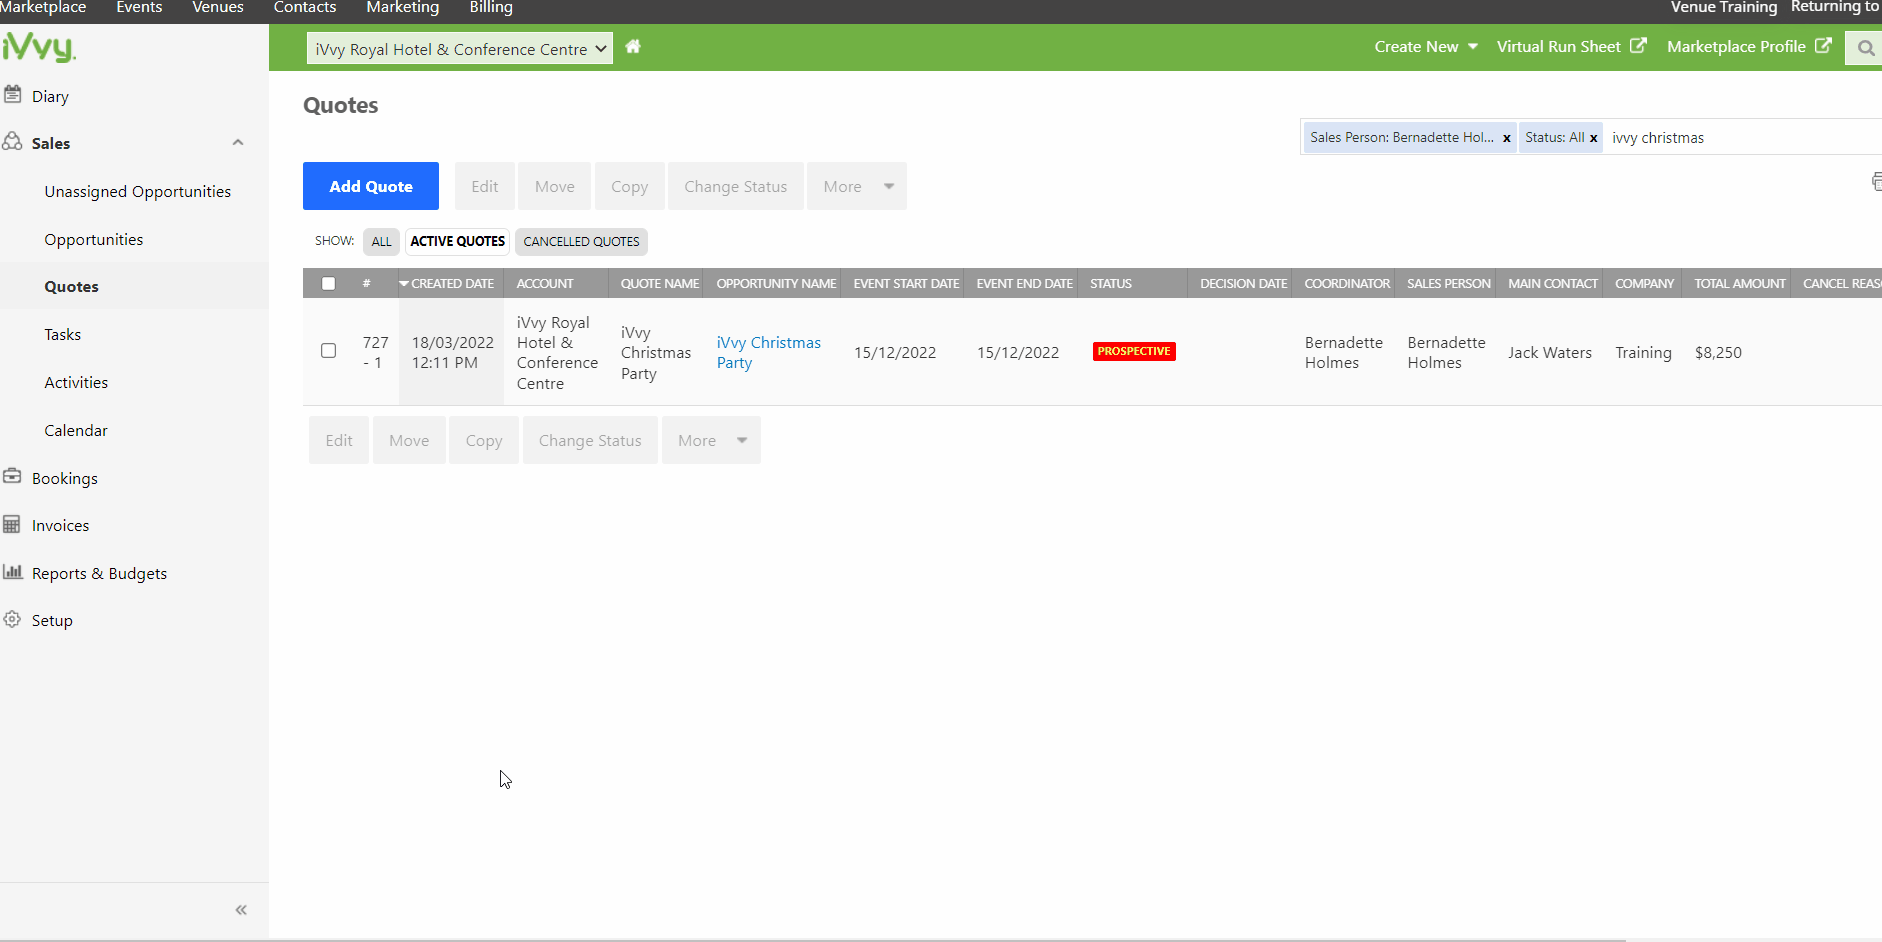The width and height of the screenshot is (1882, 942).
Task: Open Calendar in sidebar
Action: (x=76, y=430)
